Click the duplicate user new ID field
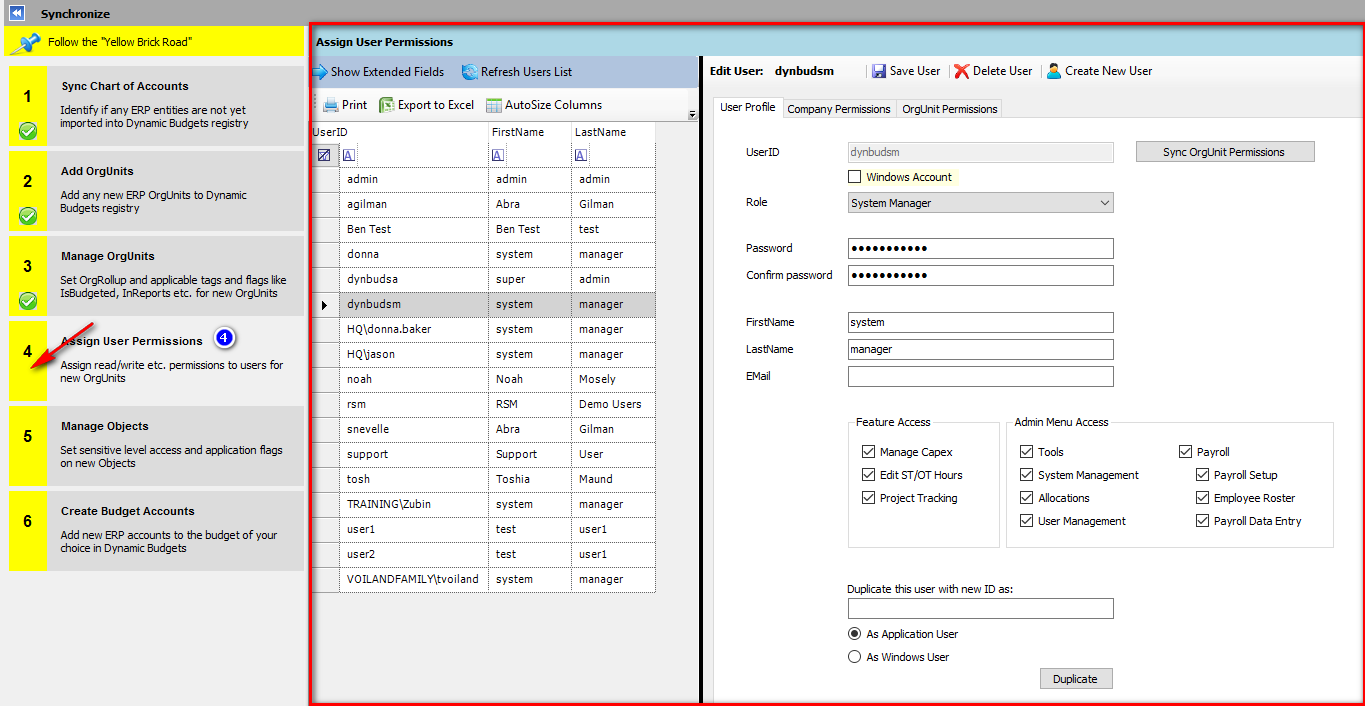 click(980, 608)
